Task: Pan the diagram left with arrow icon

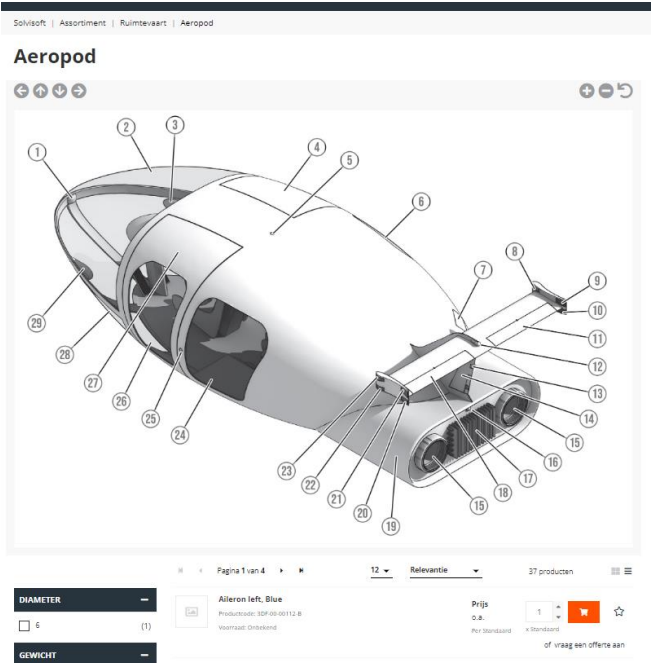Action: pos(21,91)
